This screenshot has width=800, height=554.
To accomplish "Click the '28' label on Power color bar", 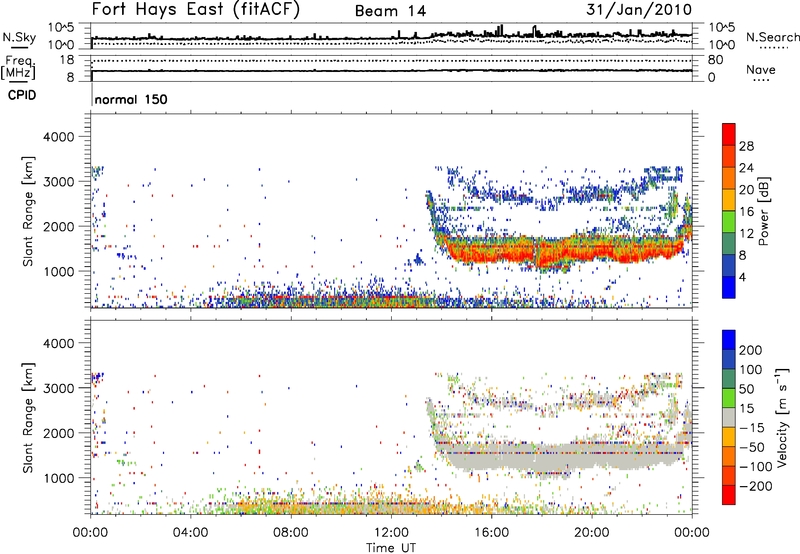I will (x=746, y=146).
